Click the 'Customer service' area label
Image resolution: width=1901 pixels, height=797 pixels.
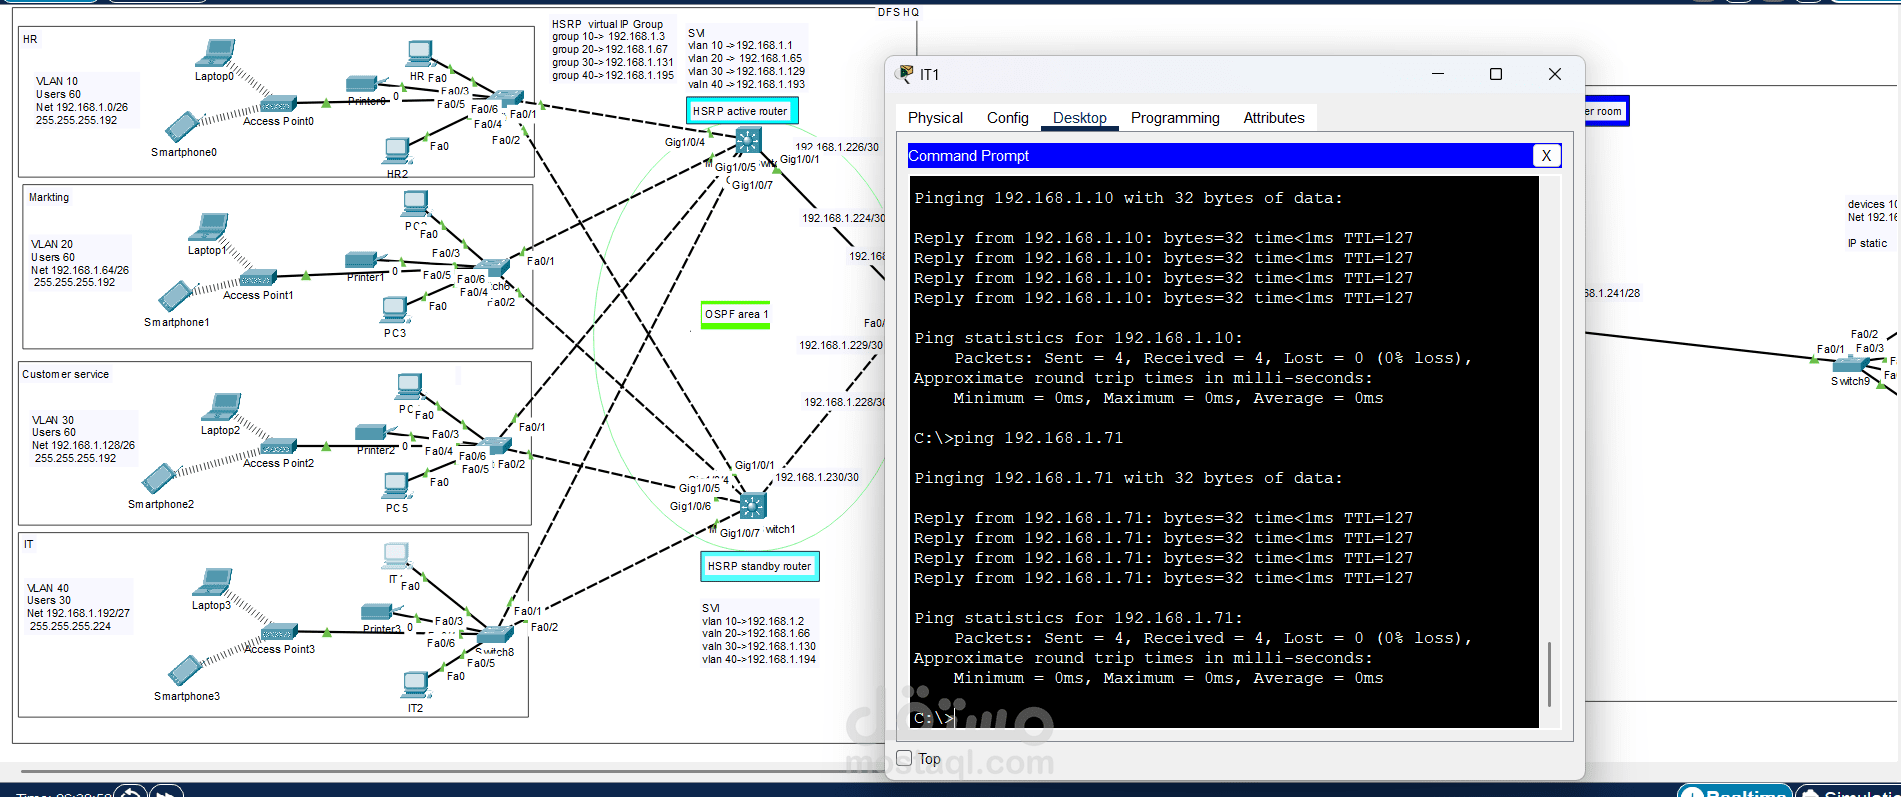pos(66,374)
